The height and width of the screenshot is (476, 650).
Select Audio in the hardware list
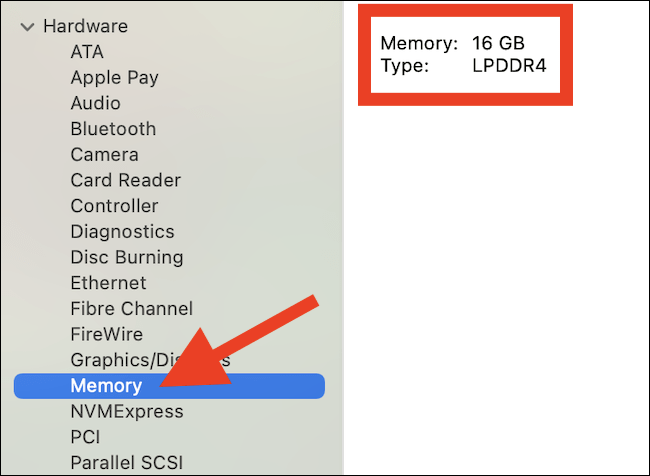click(x=95, y=103)
